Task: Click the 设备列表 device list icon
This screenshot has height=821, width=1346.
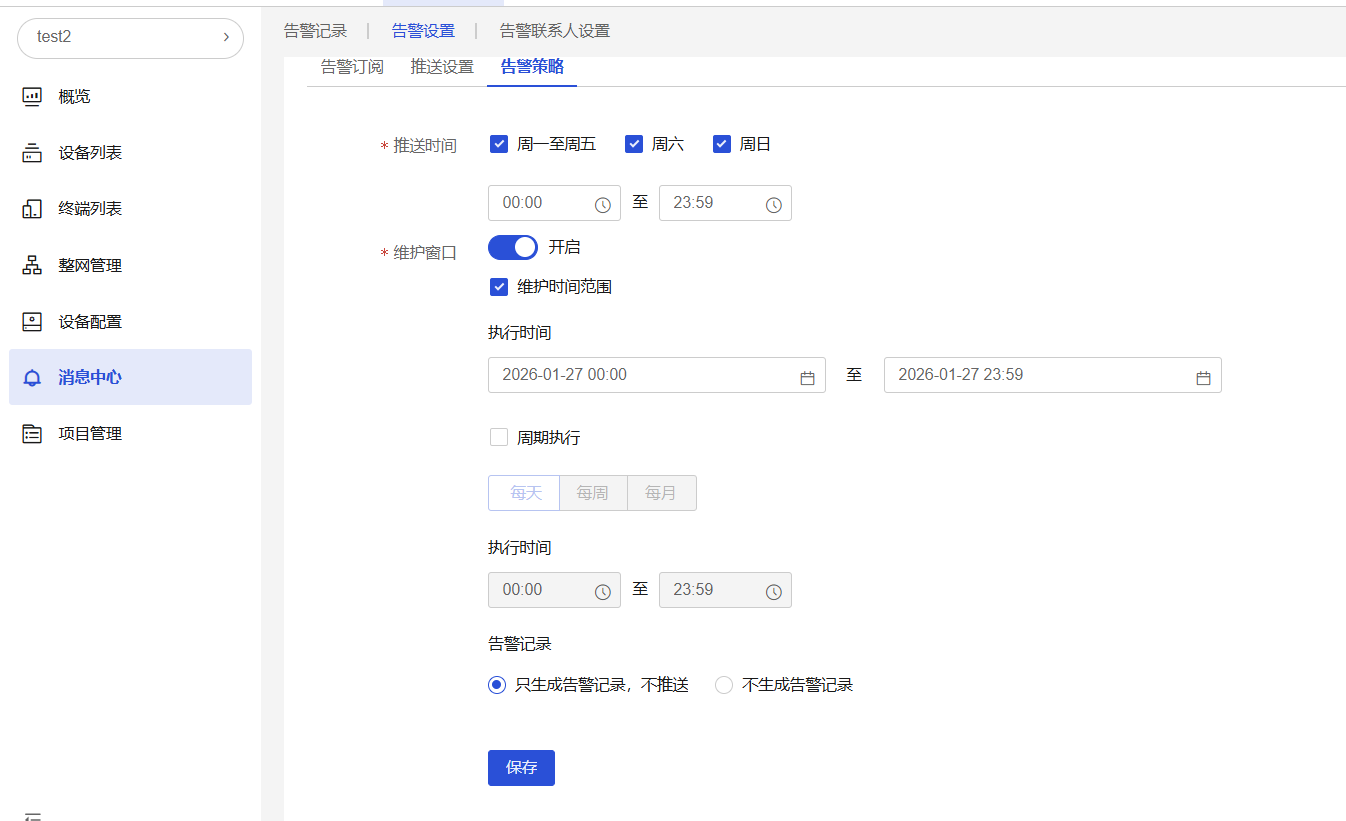Action: pos(32,153)
